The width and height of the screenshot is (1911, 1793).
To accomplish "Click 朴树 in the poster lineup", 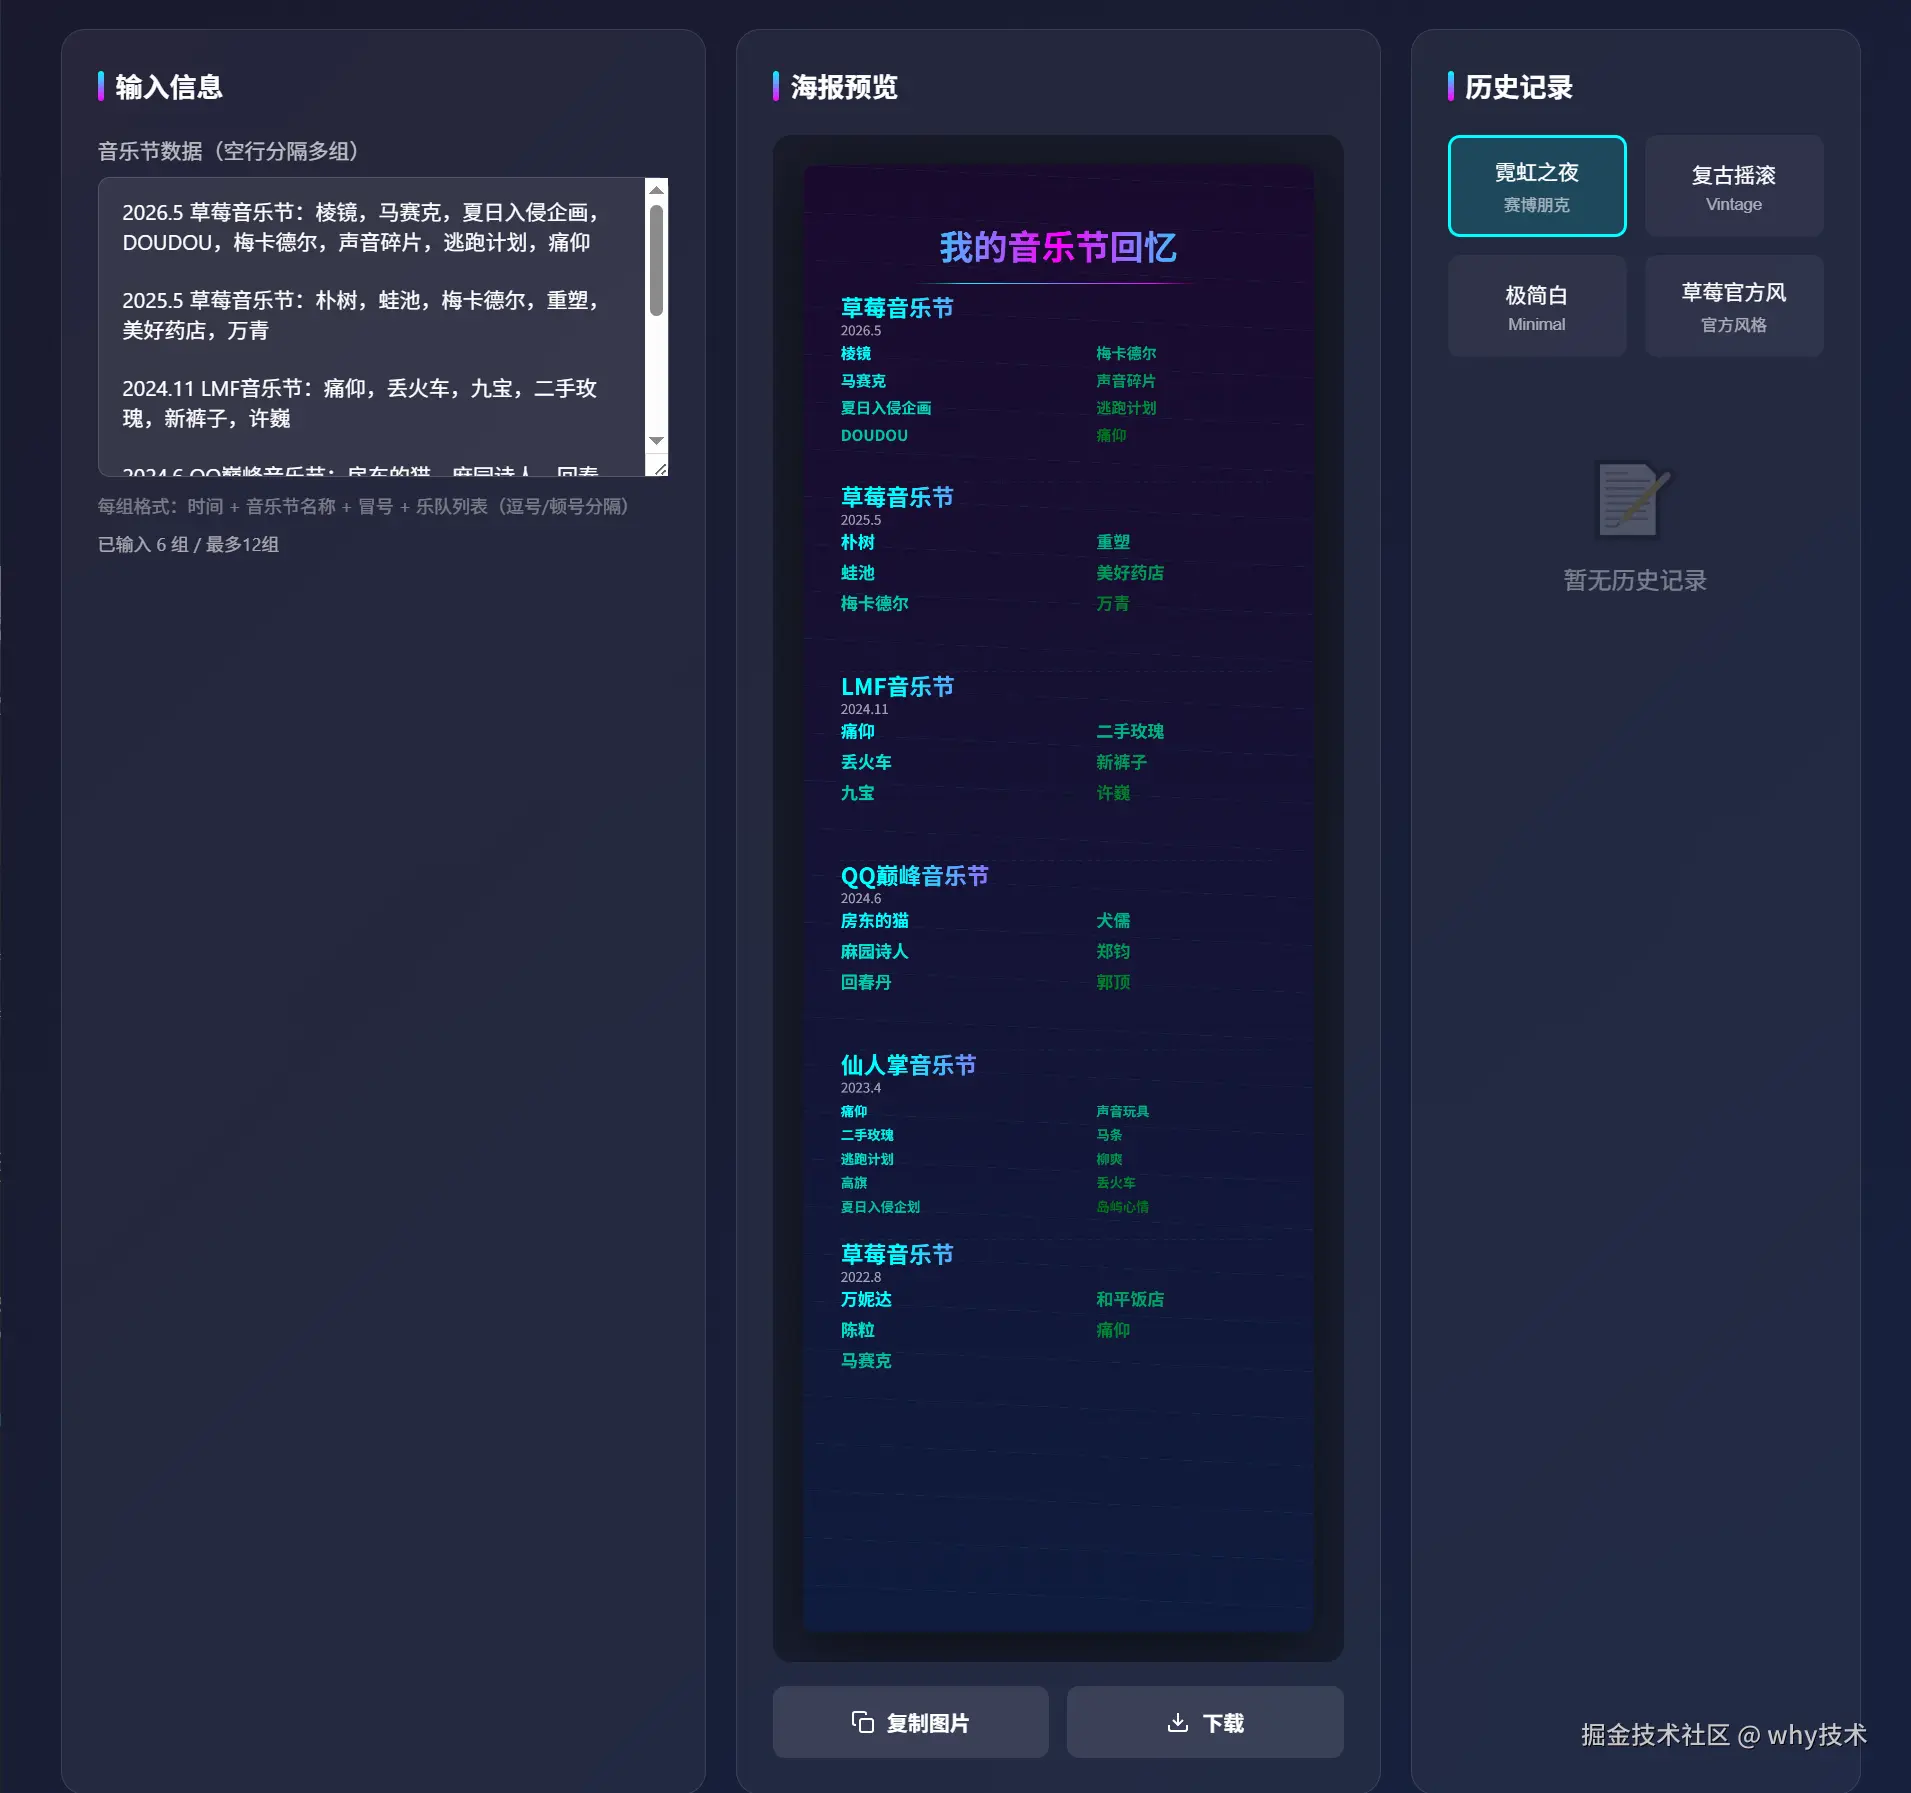I will click(858, 542).
